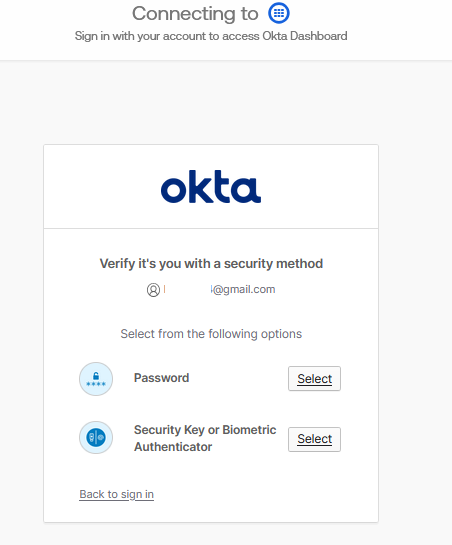Click 'Select from the following options' text
The height and width of the screenshot is (545, 452).
[x=211, y=334]
